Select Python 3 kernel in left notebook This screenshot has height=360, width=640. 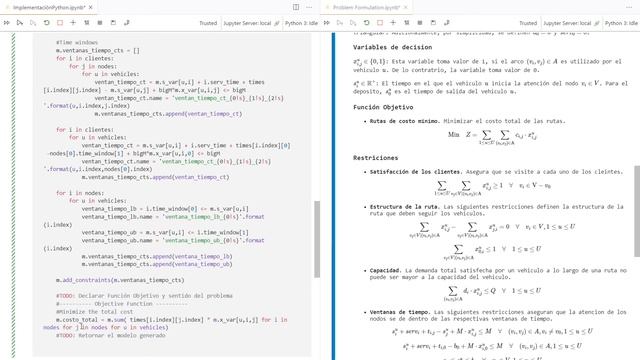[301, 23]
